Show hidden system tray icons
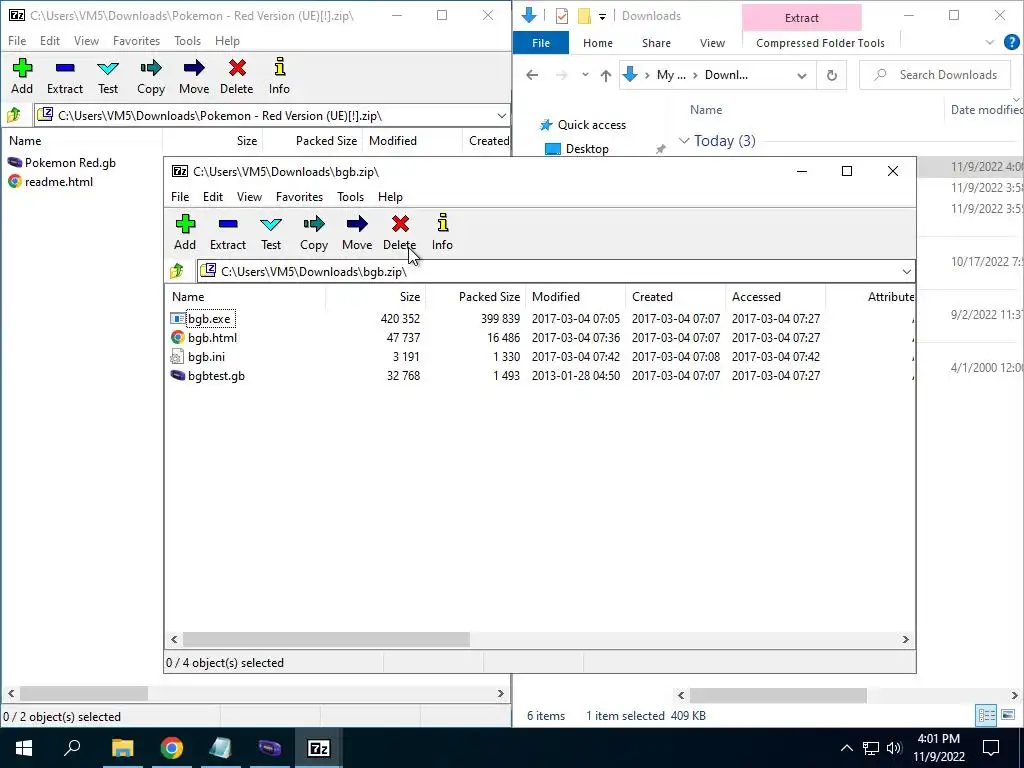This screenshot has height=768, width=1024. [846, 748]
